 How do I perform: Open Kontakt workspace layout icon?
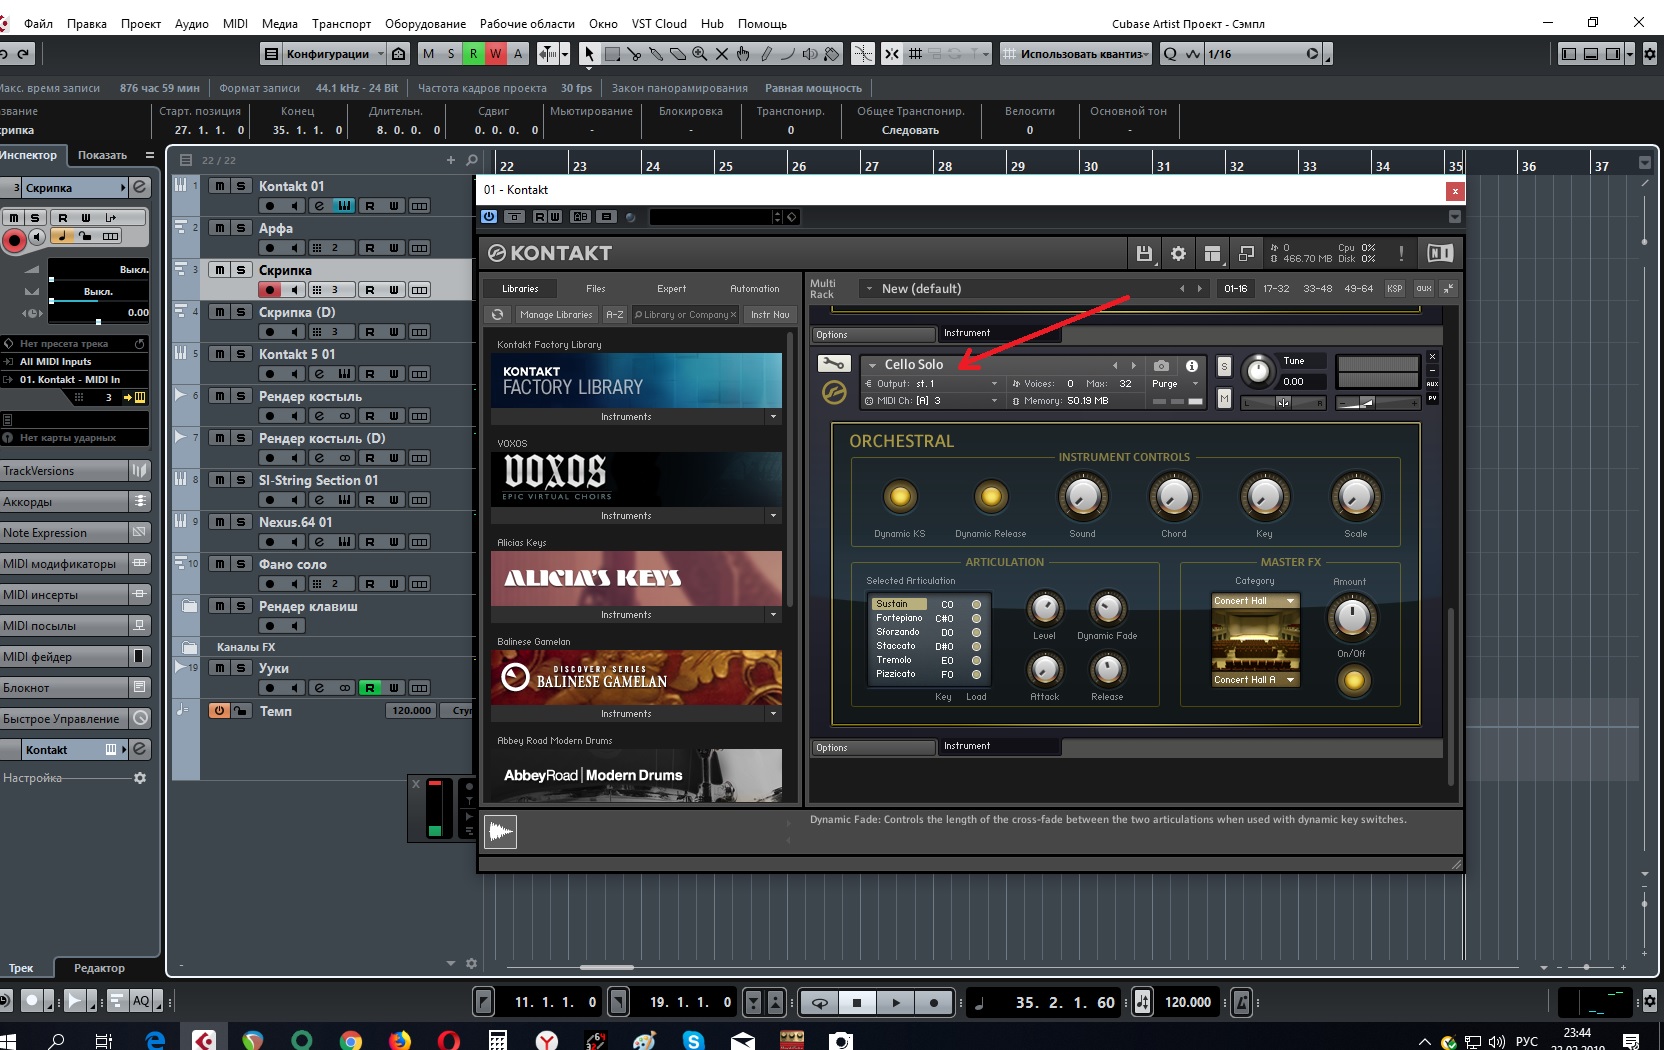(x=1212, y=254)
